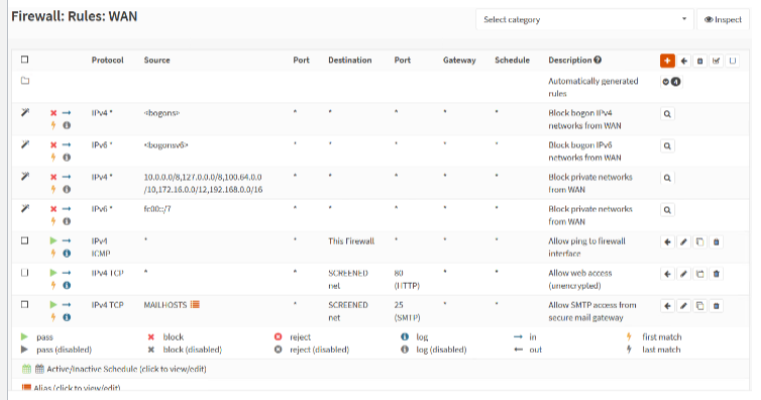Enable selected rules with header checkmark icon
The image size is (761, 400).
(x=716, y=61)
